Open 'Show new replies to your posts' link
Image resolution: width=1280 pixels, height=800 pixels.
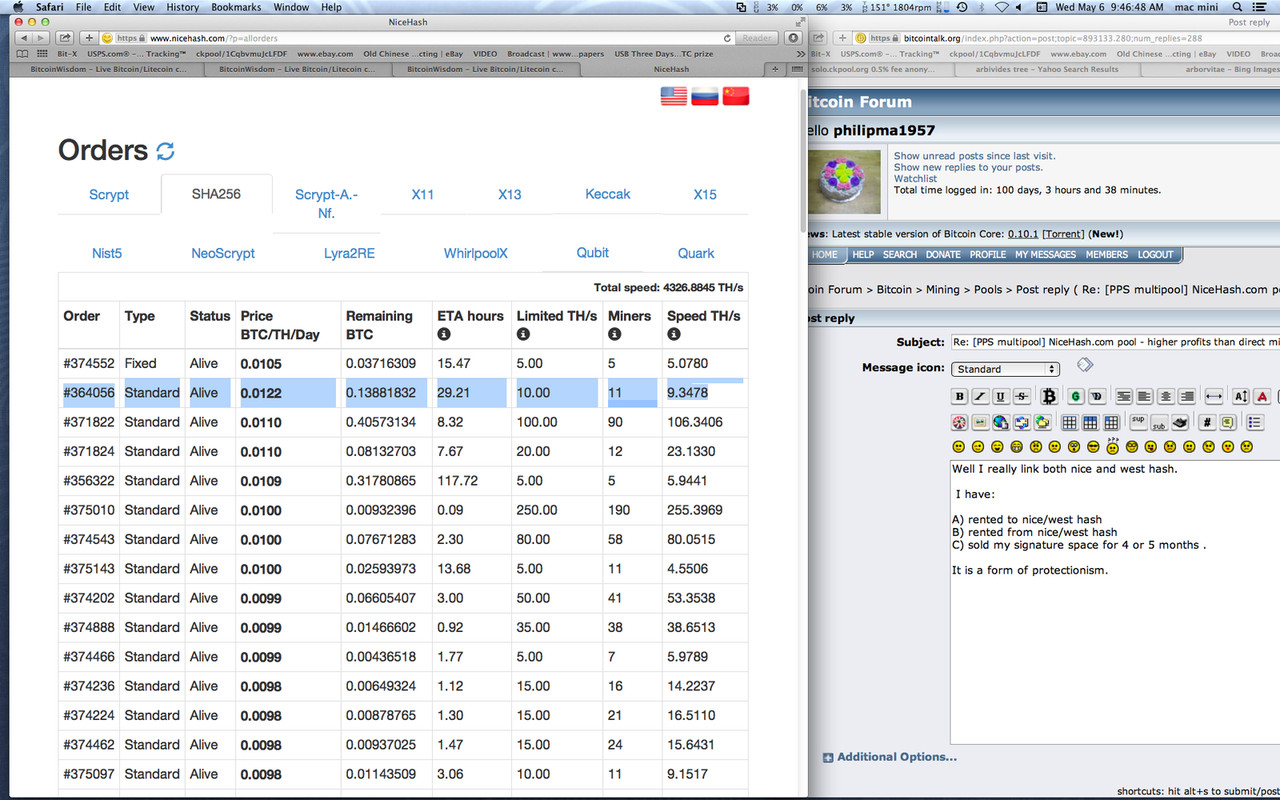click(968, 167)
